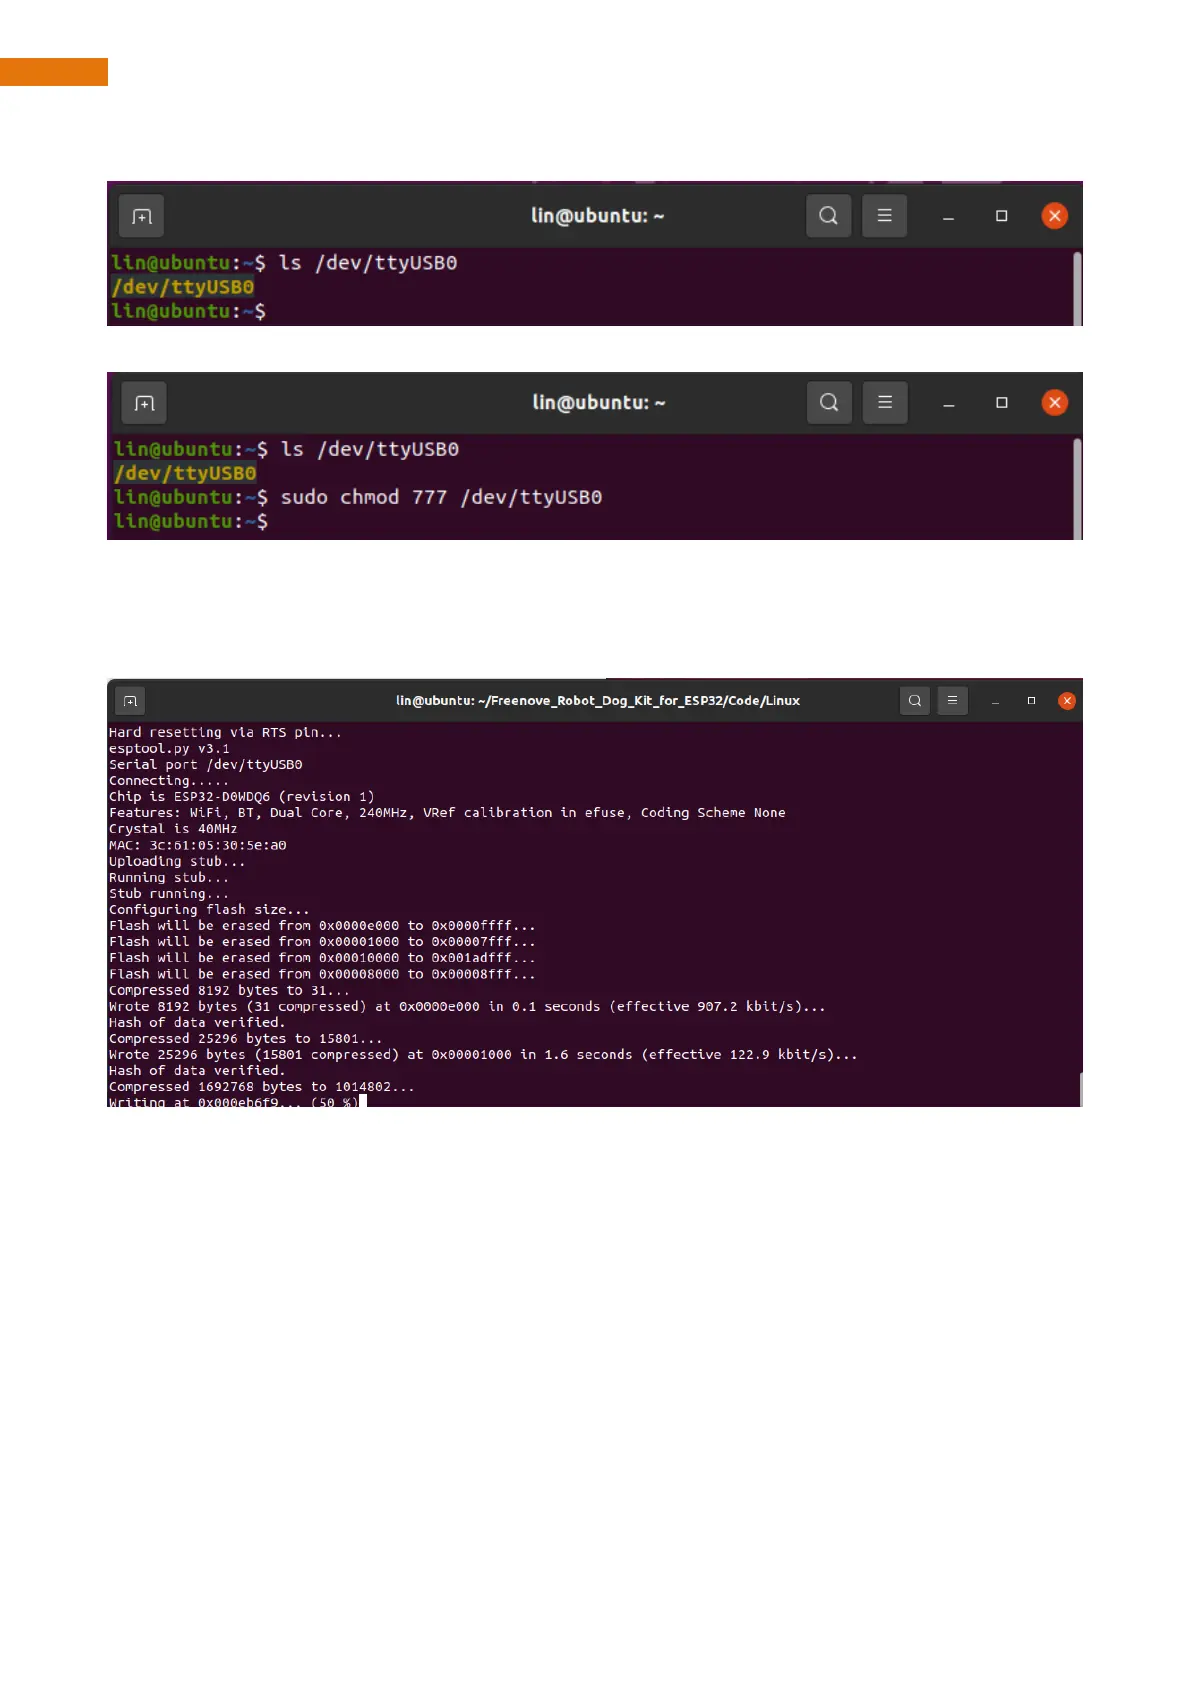Viewport: 1191px width, 1684px height.
Task: Click scrollbar of first terminal window
Action: pyautogui.click(x=1077, y=288)
